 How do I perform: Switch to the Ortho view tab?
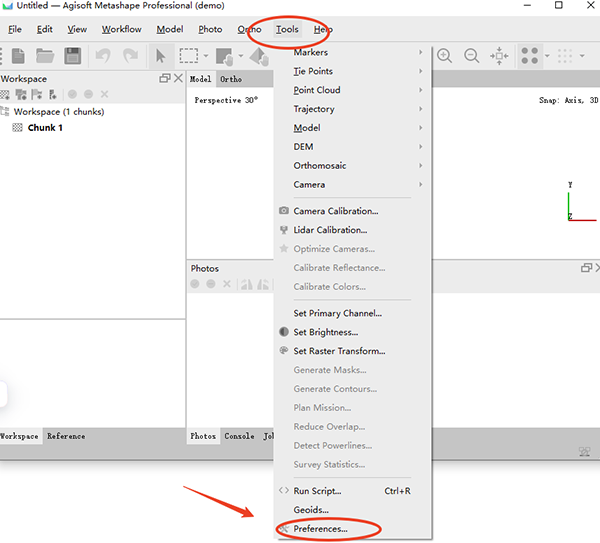click(231, 79)
